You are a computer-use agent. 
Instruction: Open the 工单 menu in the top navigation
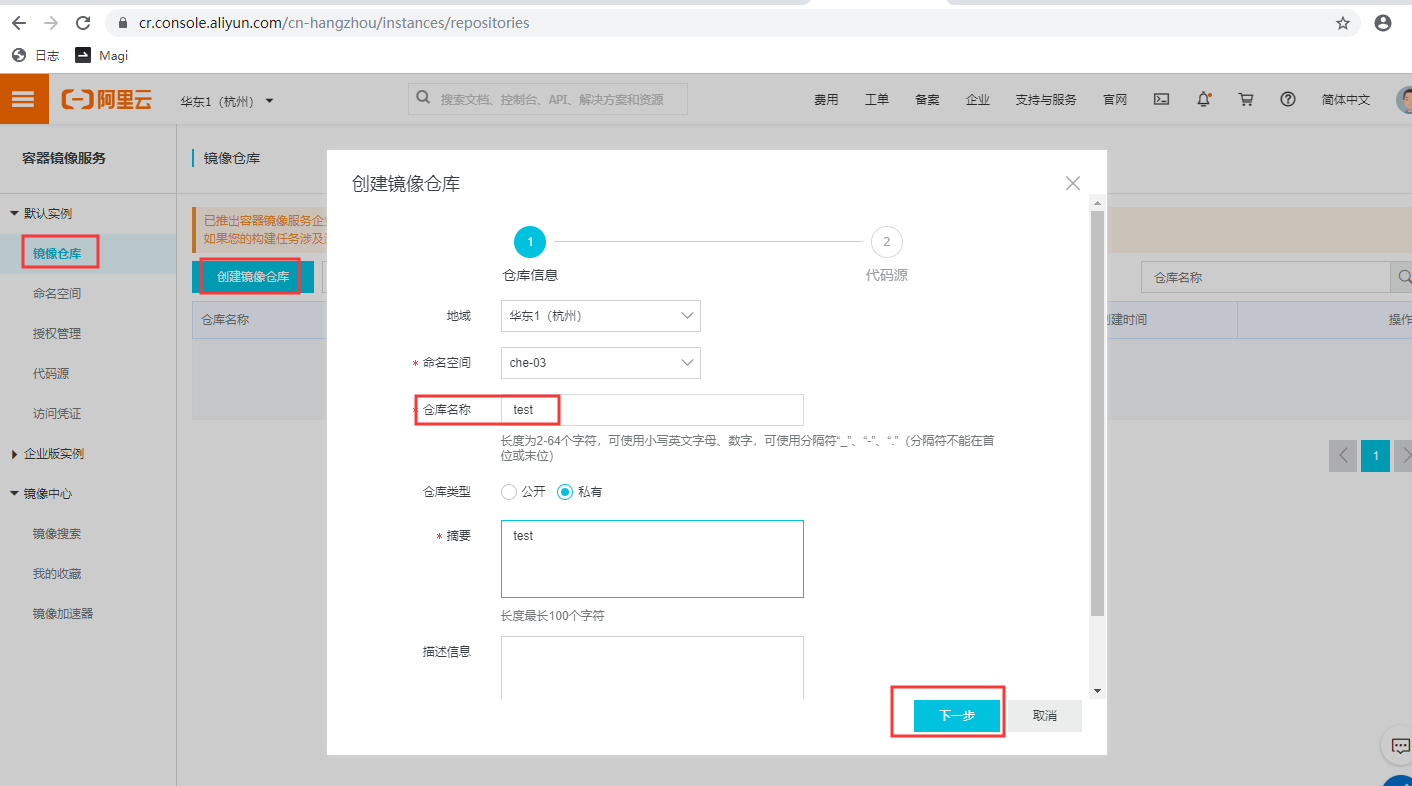pos(876,99)
